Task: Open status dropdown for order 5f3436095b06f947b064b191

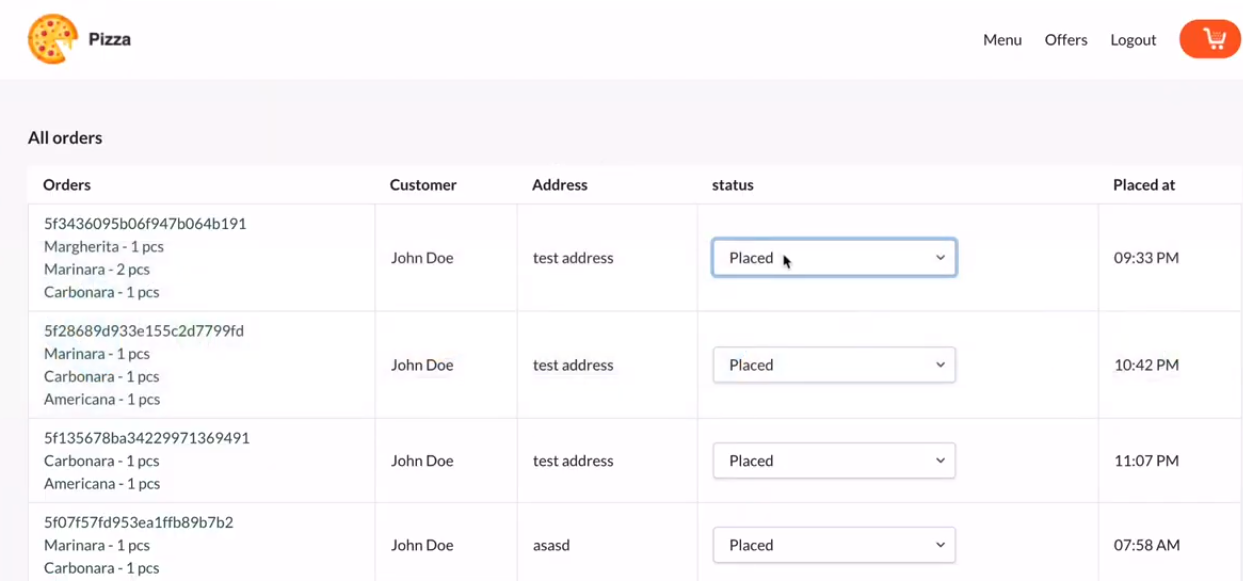Action: tap(834, 258)
